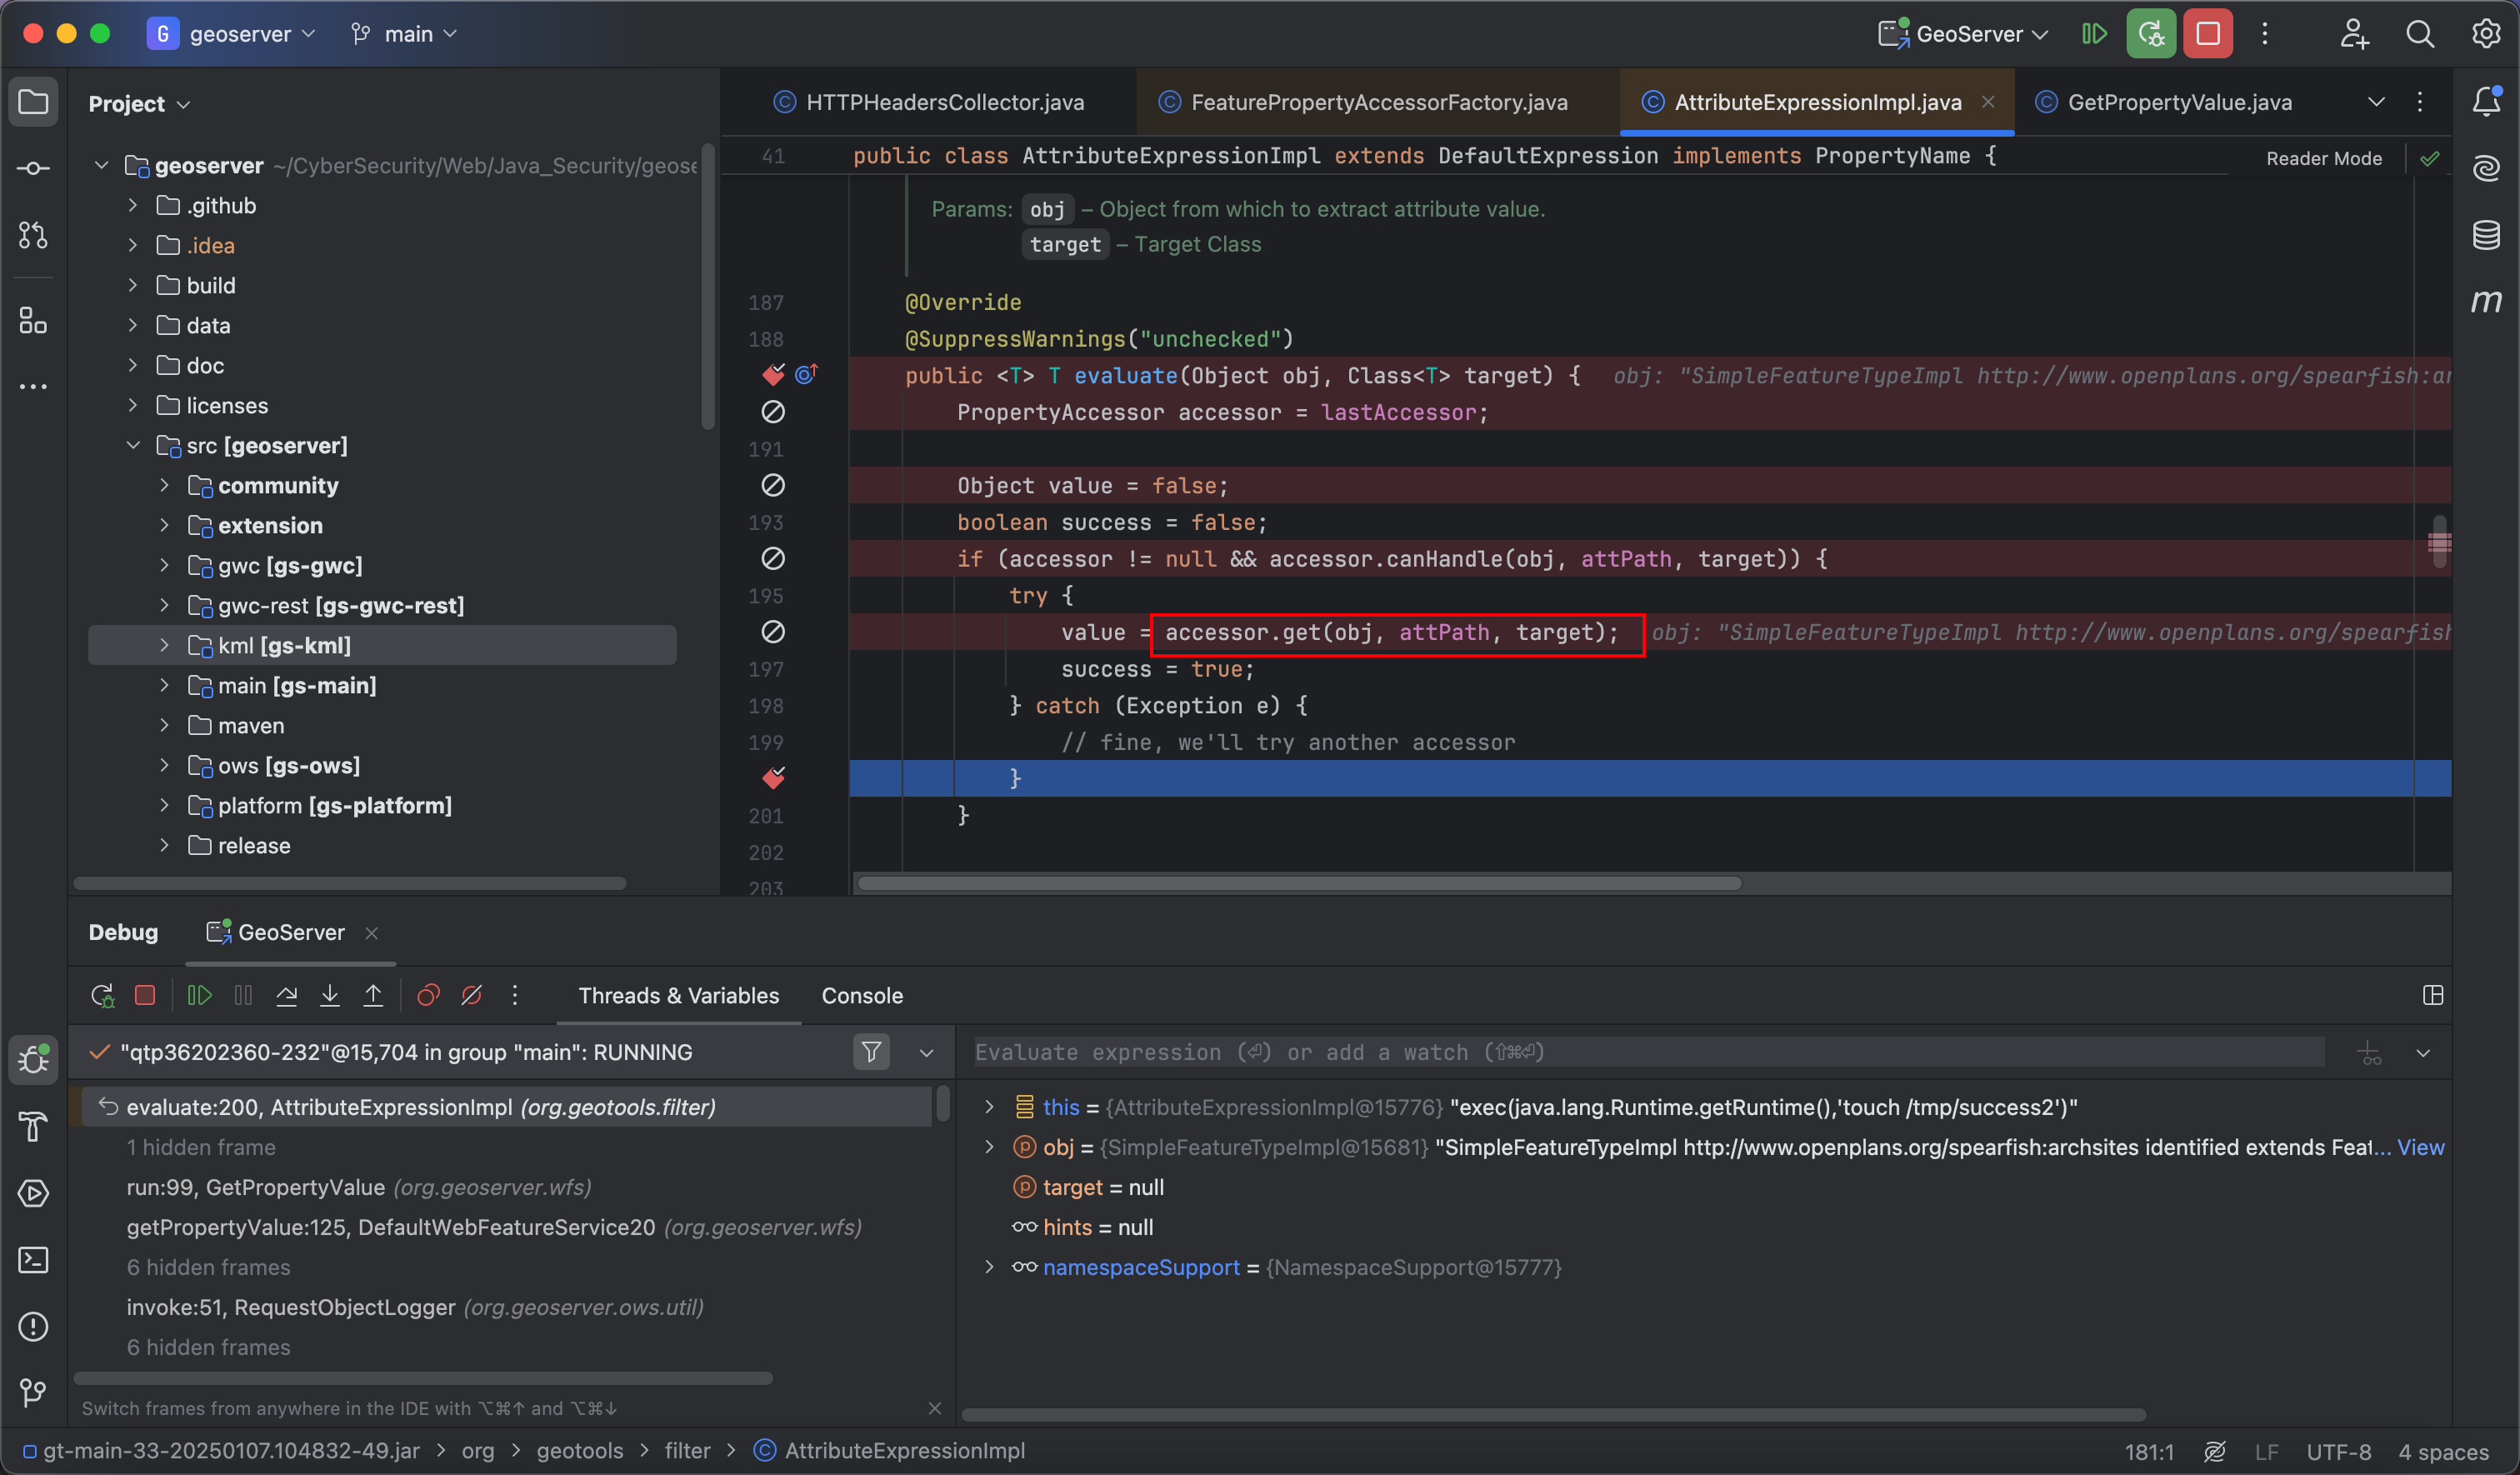Expand the community module folder
2520x1475 pixels.
[164, 485]
